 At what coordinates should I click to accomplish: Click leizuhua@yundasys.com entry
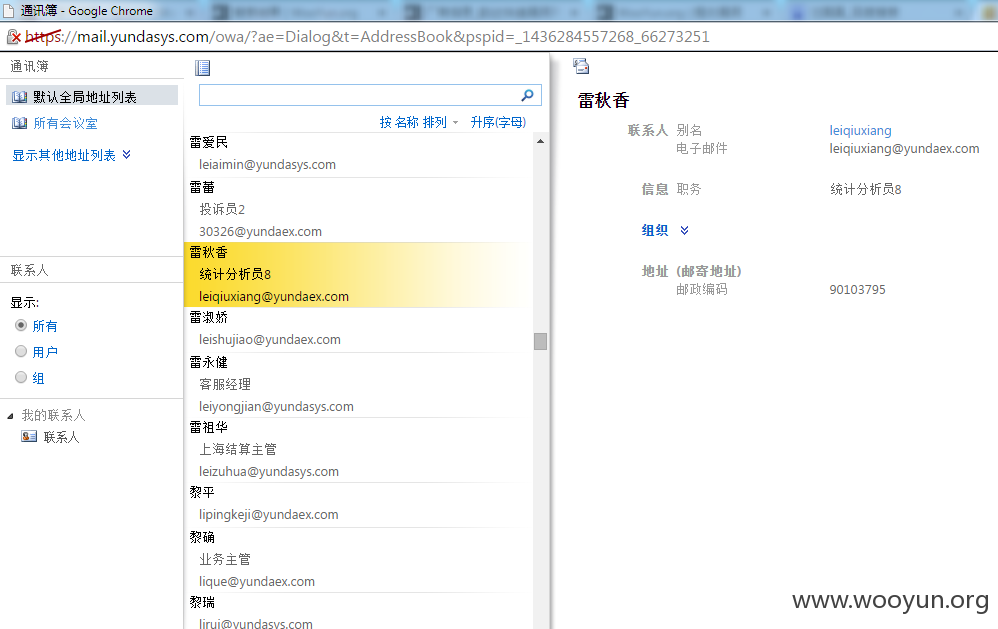pos(269,471)
